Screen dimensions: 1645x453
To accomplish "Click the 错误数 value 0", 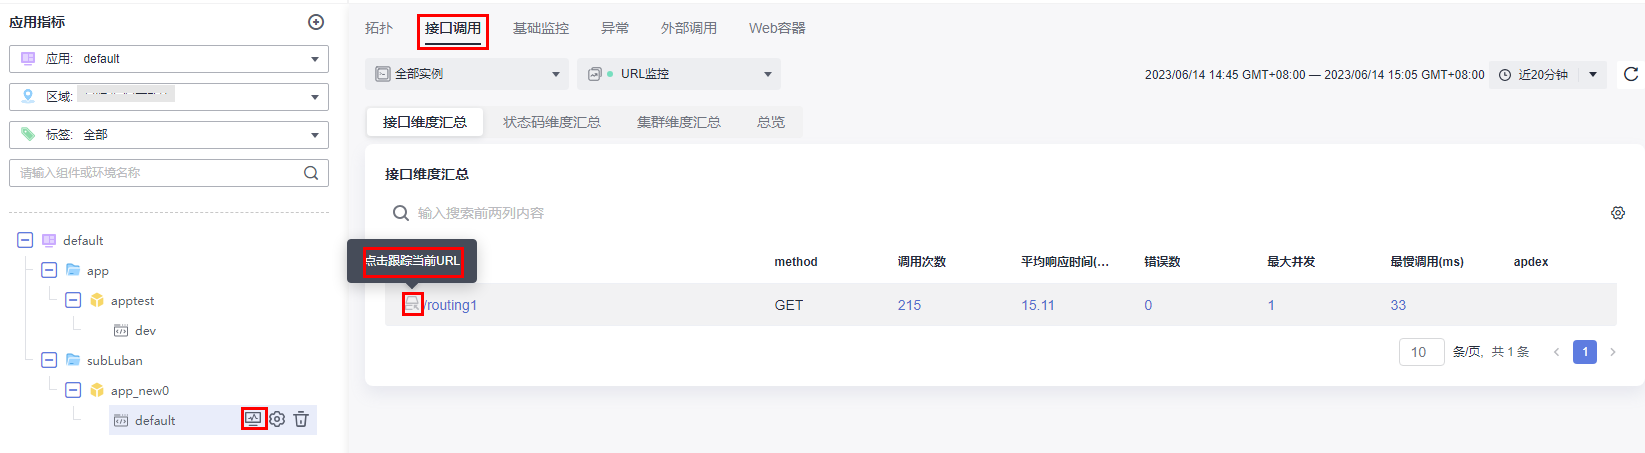I will pyautogui.click(x=1148, y=305).
